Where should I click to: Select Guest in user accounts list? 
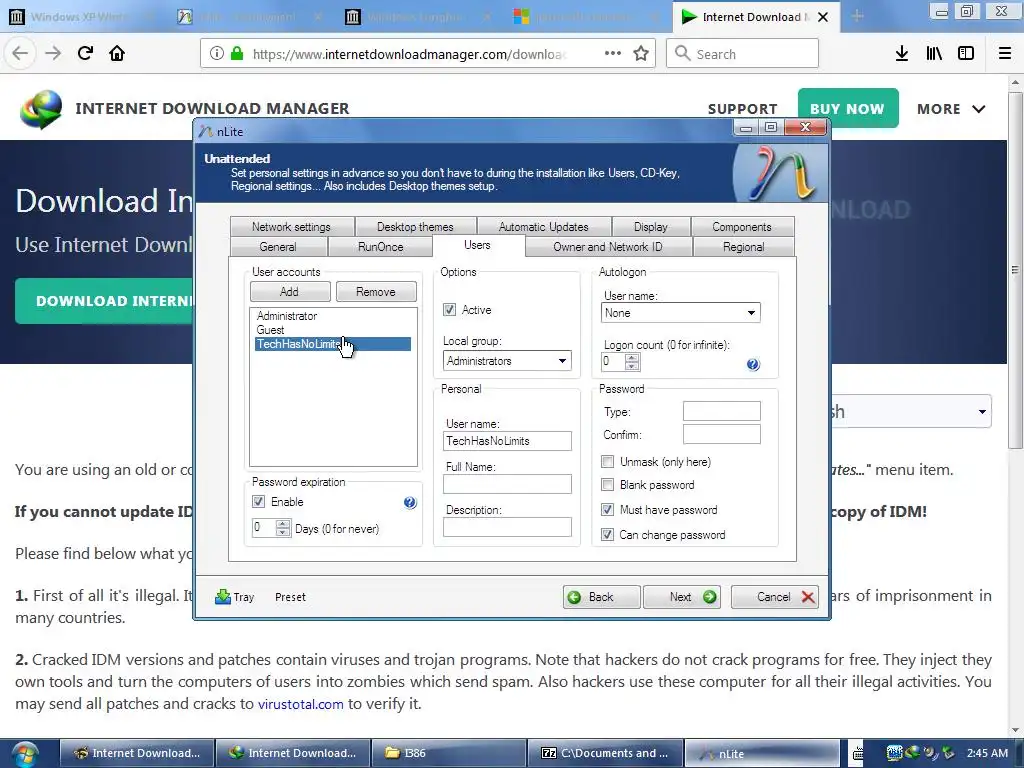(332, 330)
